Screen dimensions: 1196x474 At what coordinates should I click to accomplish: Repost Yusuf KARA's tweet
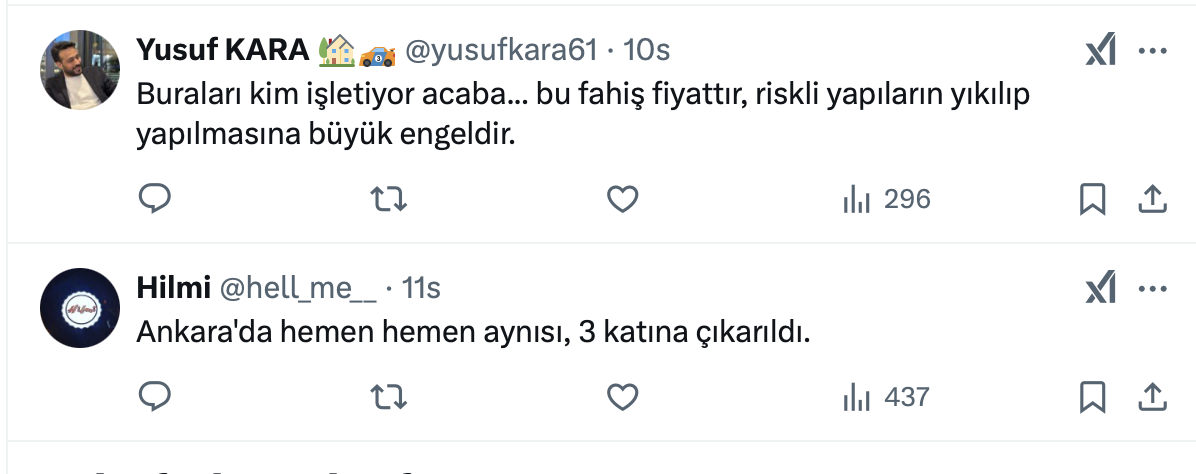388,199
